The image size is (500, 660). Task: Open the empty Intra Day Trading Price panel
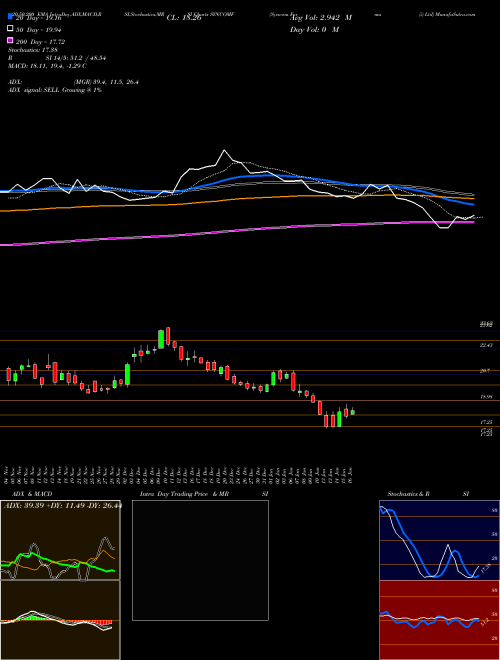[x=200, y=560]
